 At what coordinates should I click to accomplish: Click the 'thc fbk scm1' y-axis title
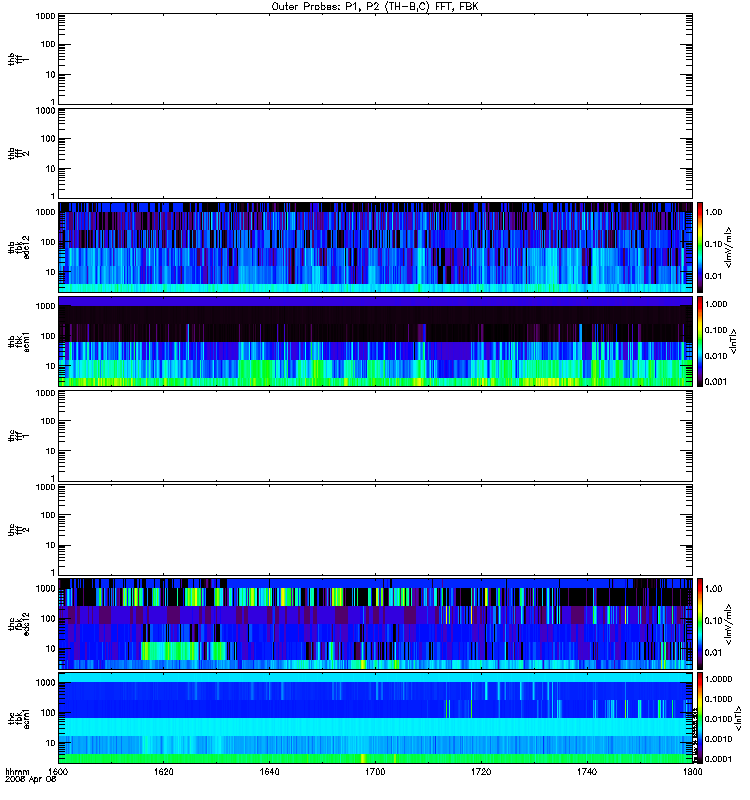pos(19,718)
